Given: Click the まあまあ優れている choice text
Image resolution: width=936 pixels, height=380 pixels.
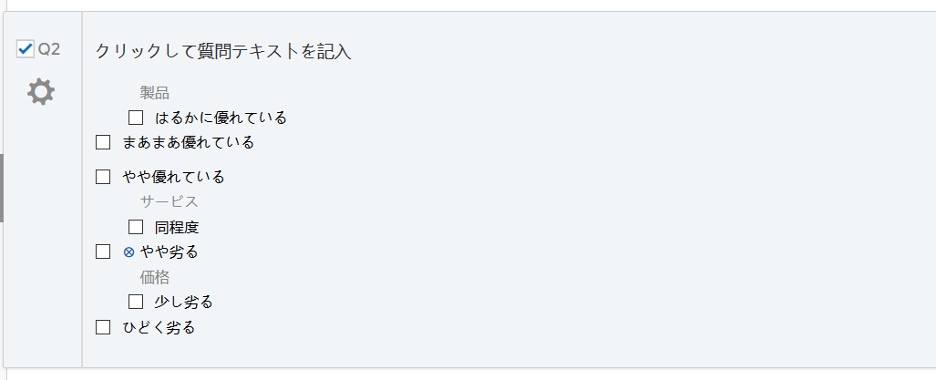Looking at the screenshot, I should click(188, 143).
